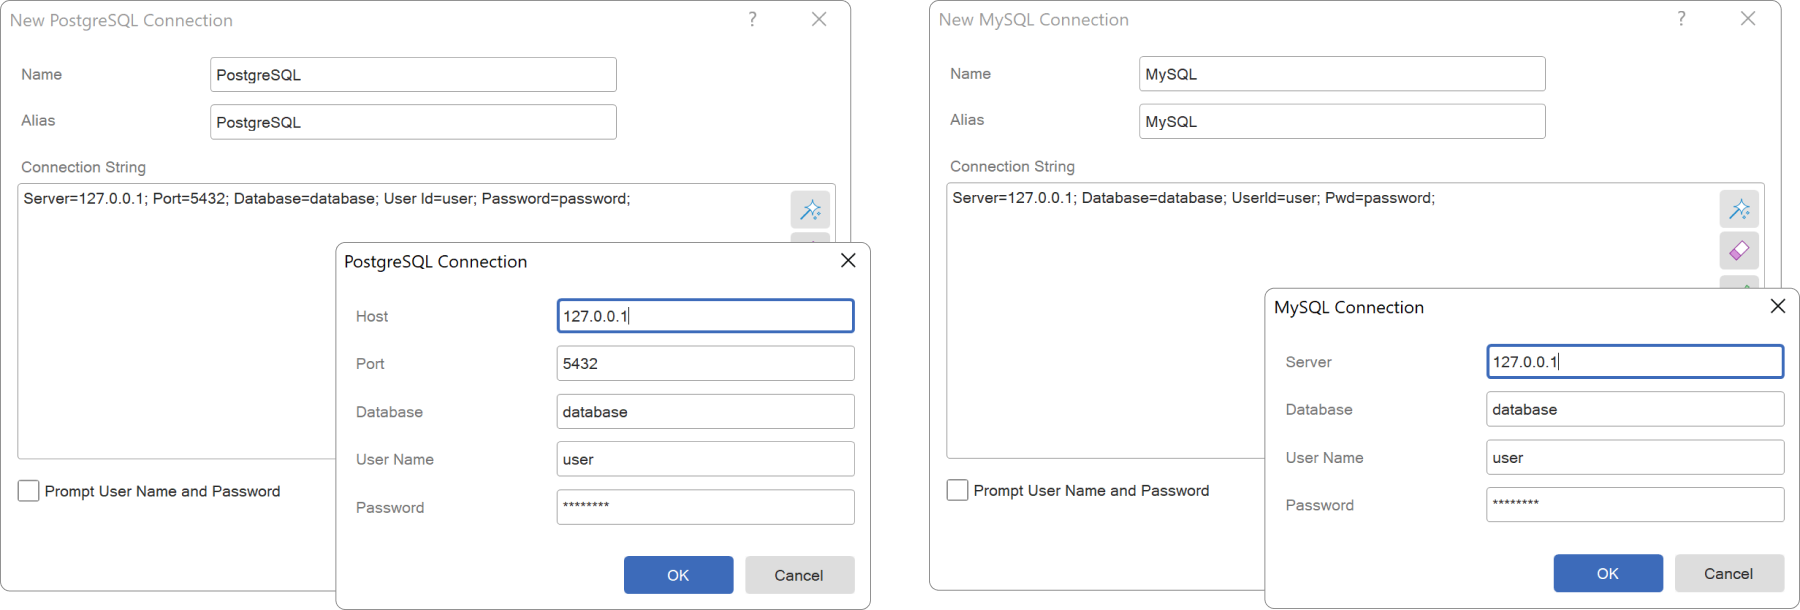Click help question mark in New MySQL Connection
This screenshot has width=1800, height=610.
pos(1681,19)
